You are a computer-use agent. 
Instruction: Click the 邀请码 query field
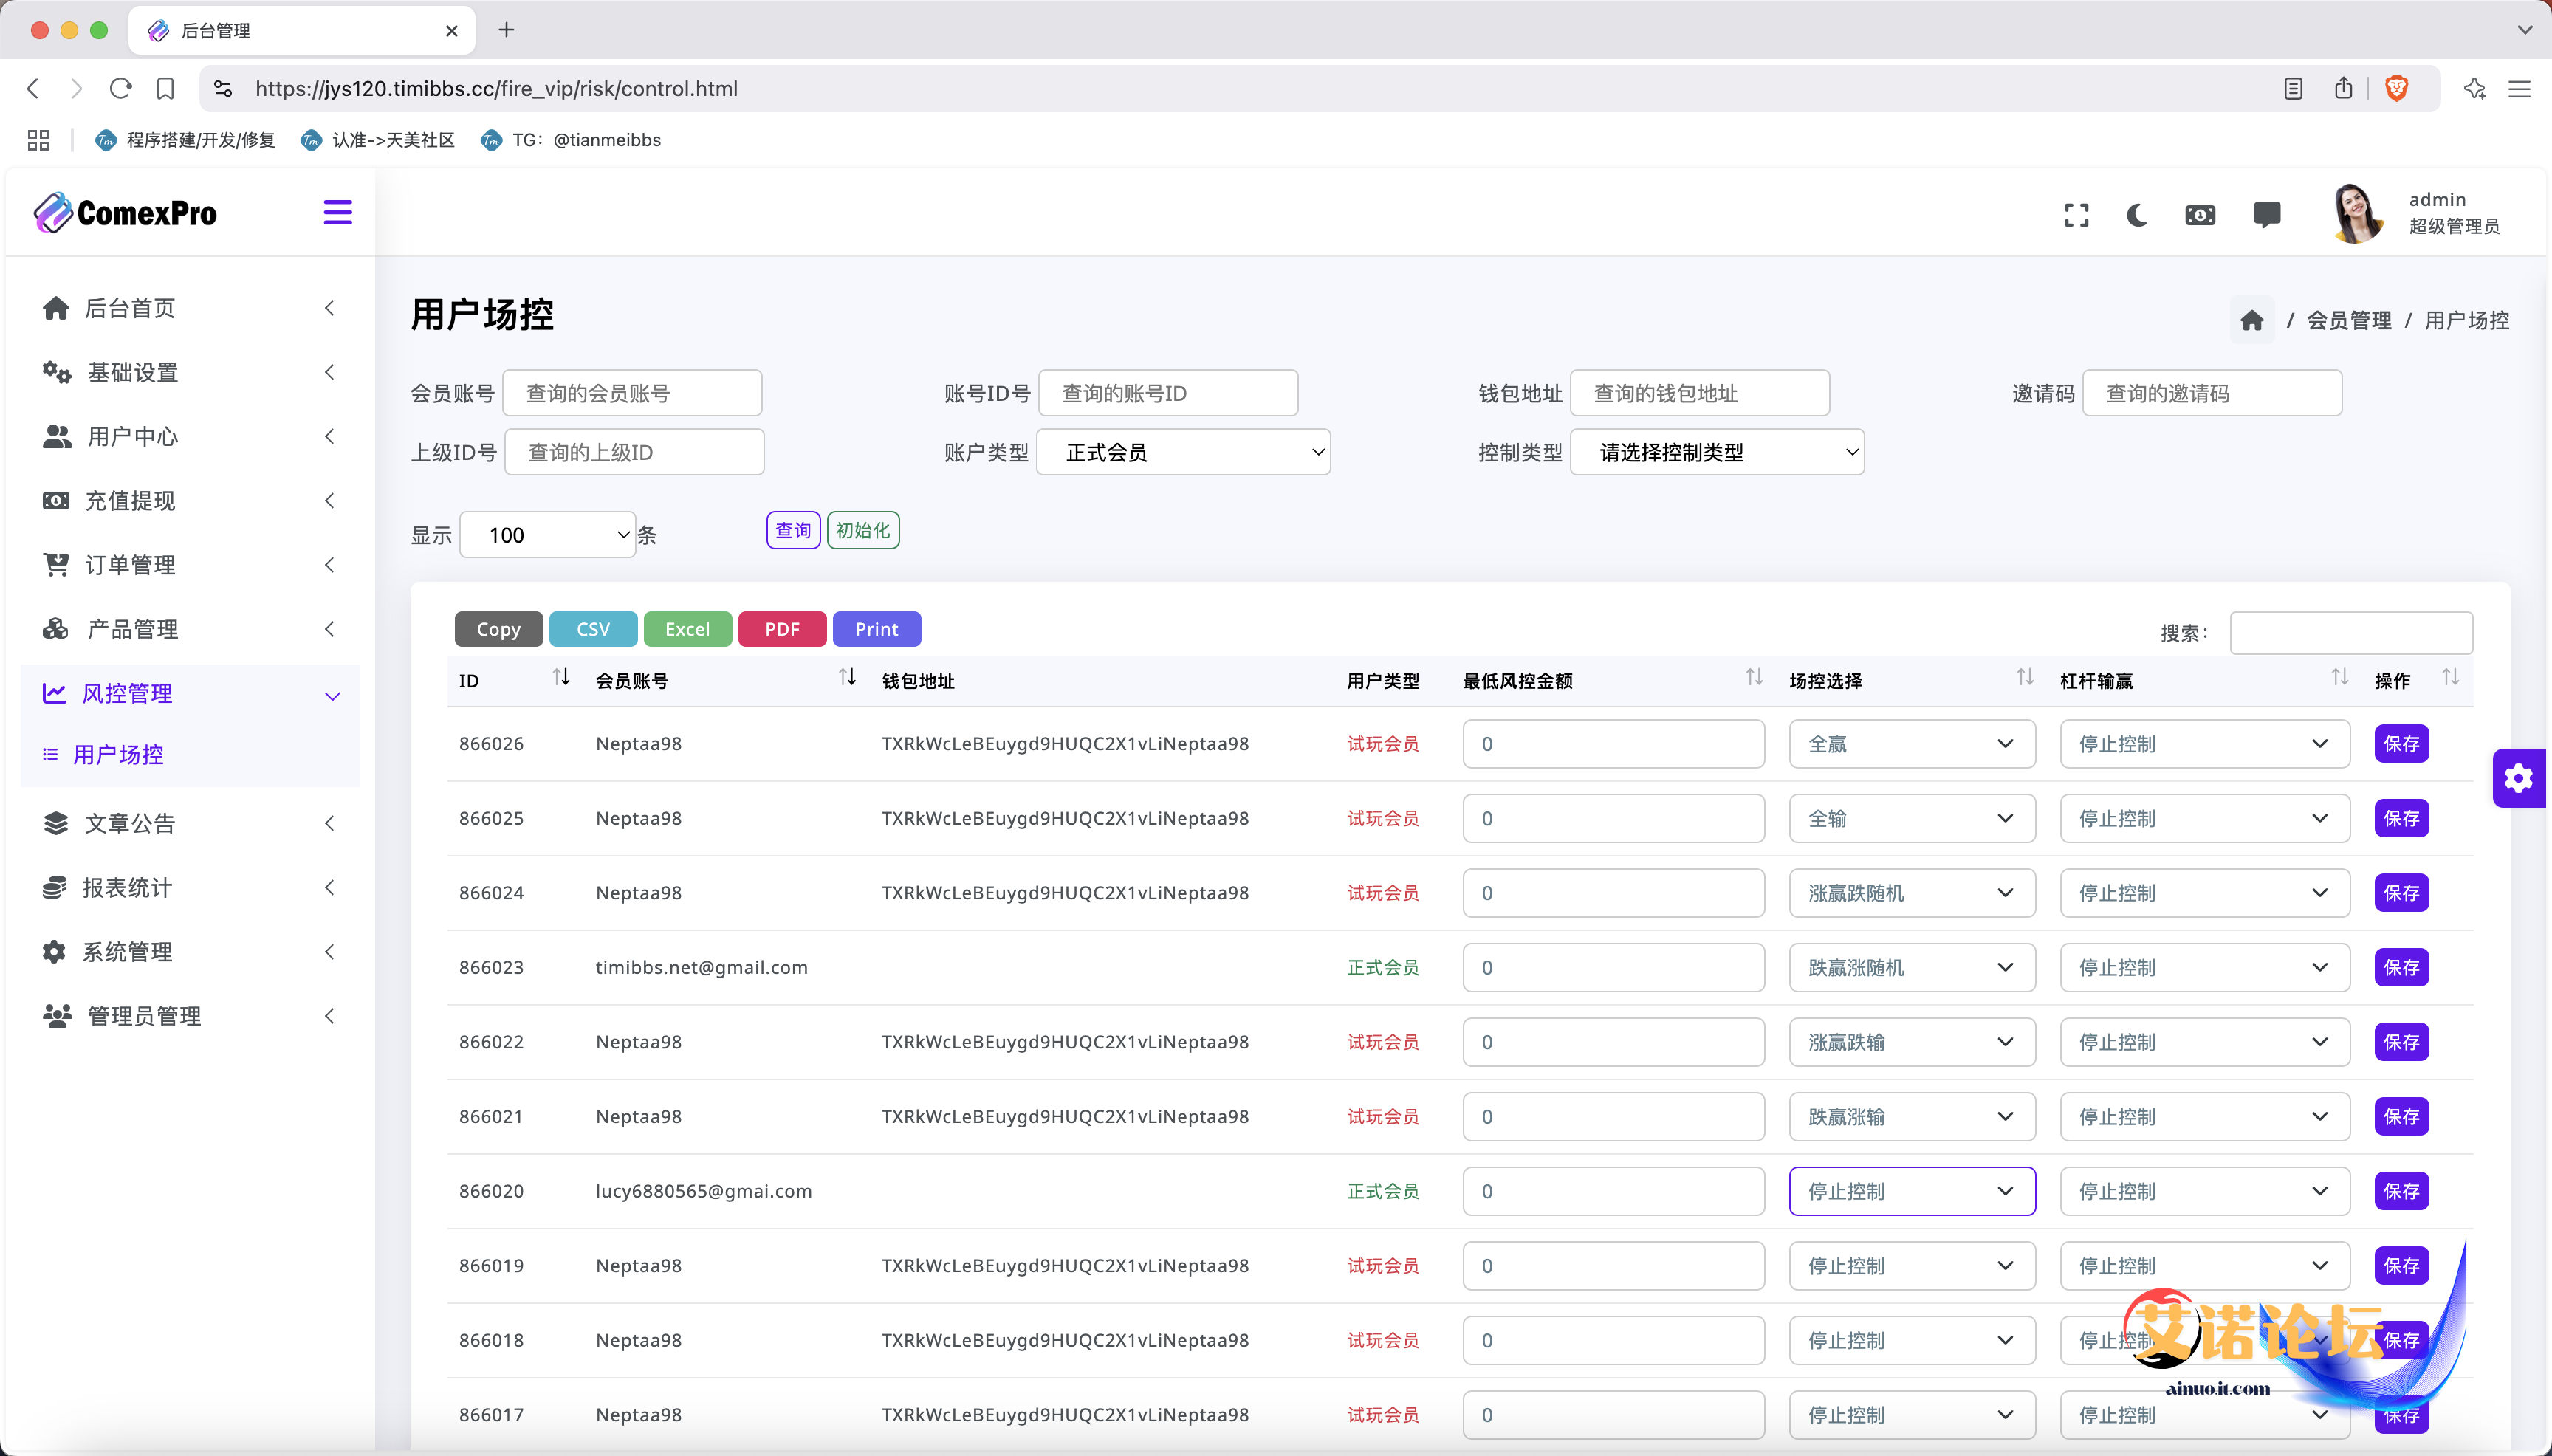click(x=2212, y=393)
